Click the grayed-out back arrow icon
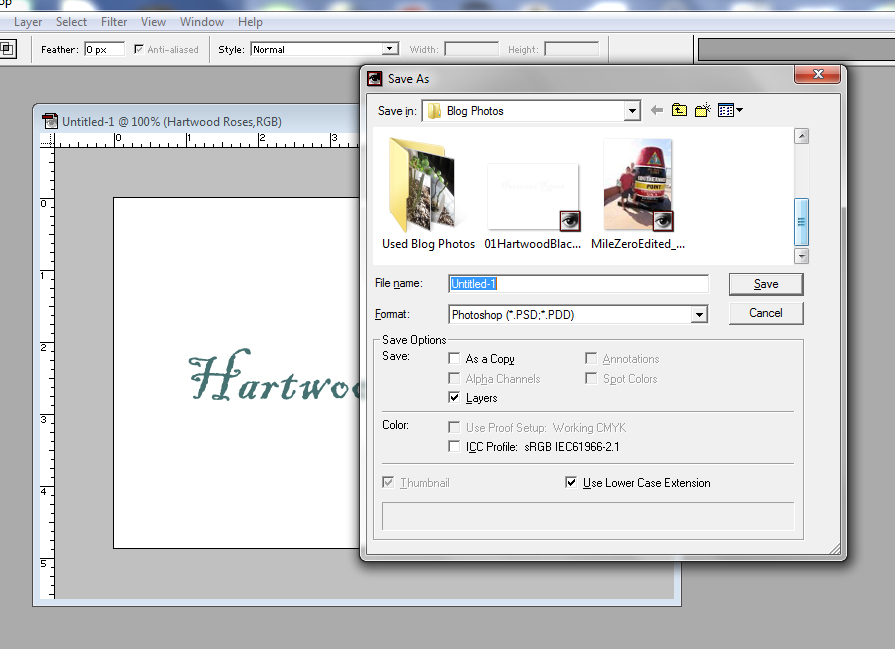The width and height of the screenshot is (895, 649). [655, 110]
